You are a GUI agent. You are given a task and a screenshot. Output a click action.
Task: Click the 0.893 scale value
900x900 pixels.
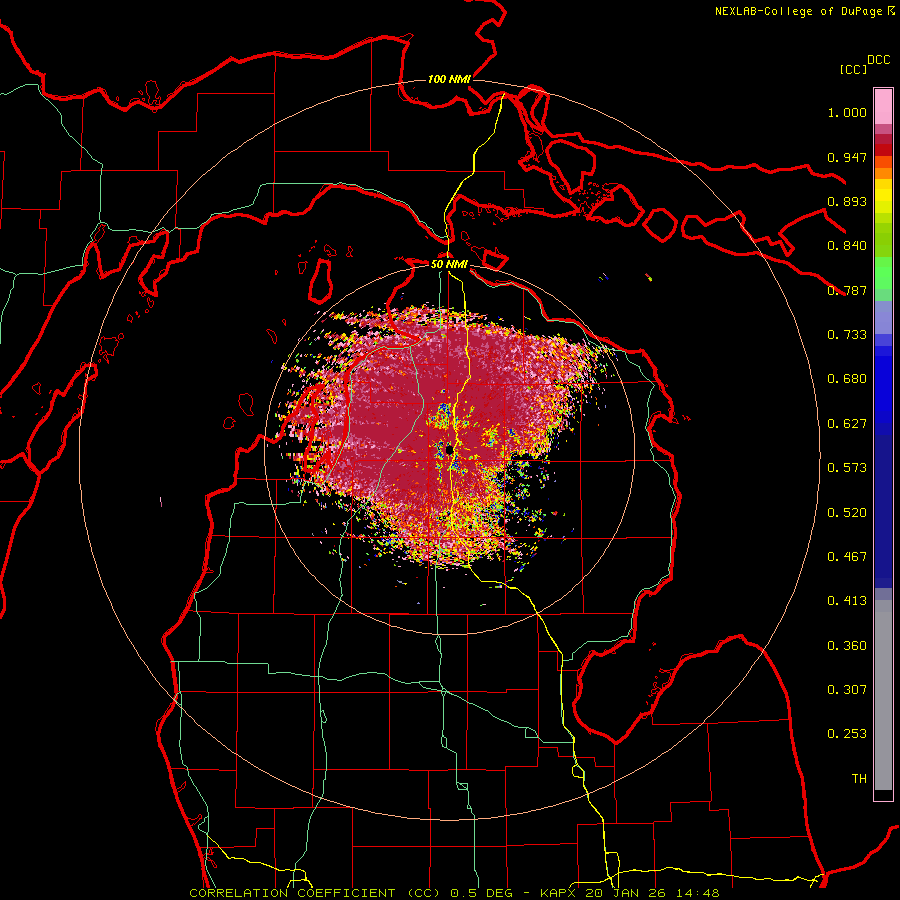coord(847,201)
